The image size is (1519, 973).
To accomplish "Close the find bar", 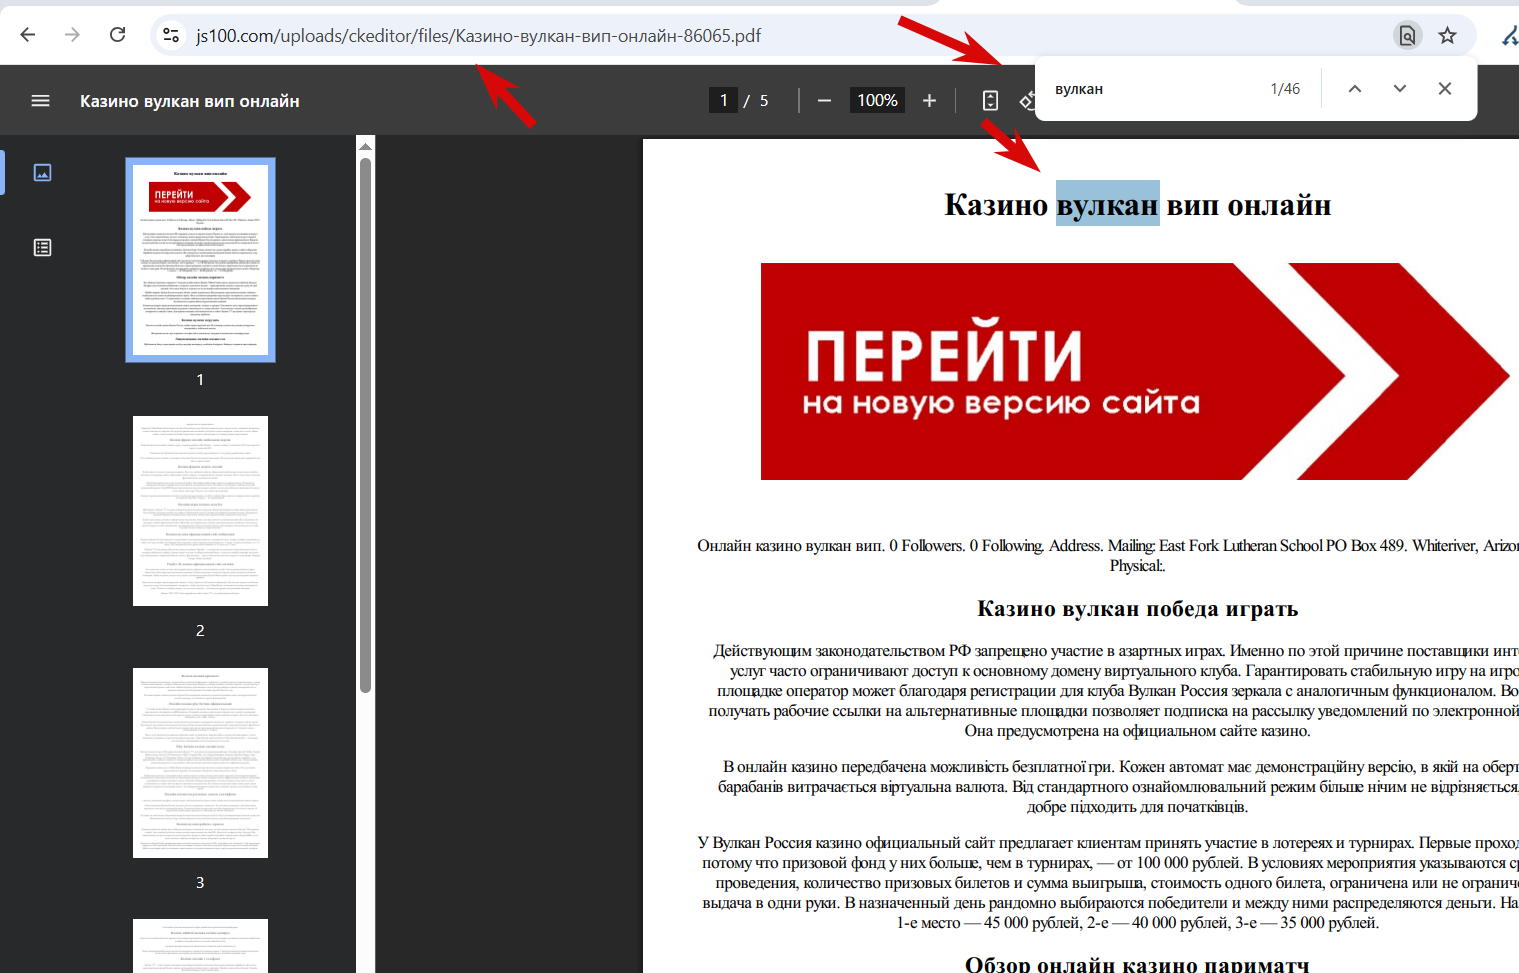I will [x=1445, y=88].
